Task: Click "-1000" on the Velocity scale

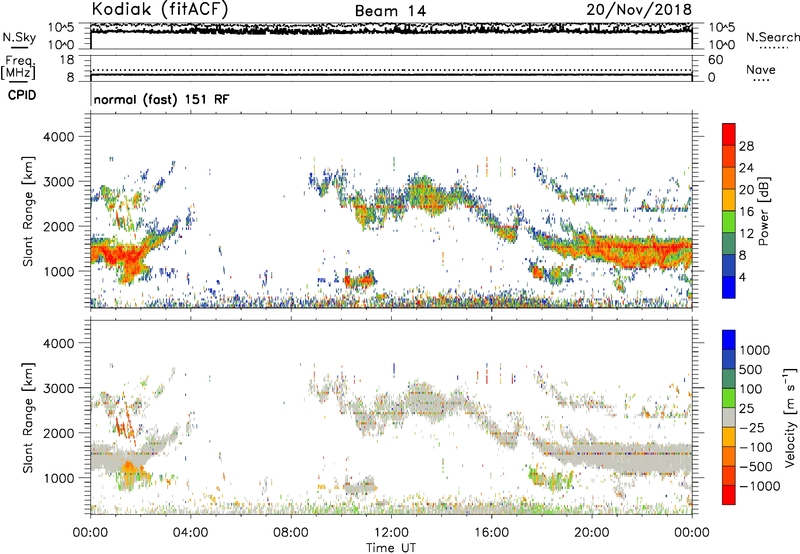Action: (x=760, y=486)
